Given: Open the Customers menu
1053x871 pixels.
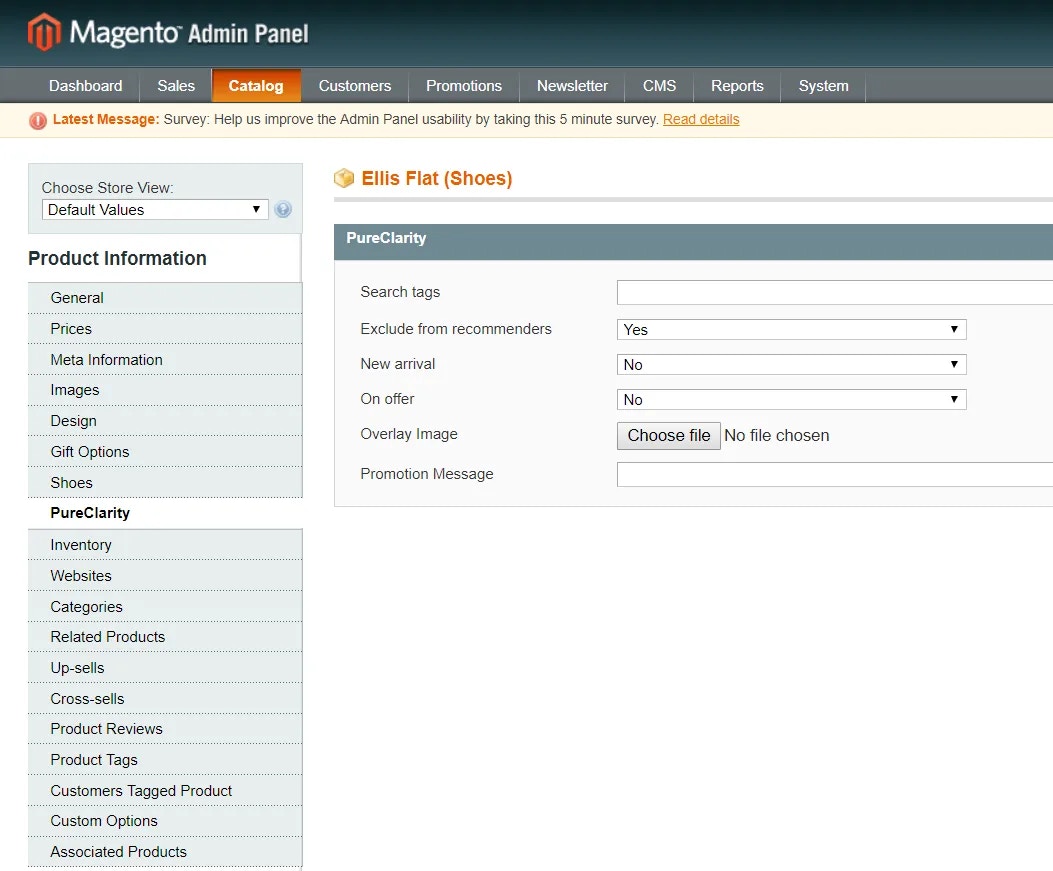Looking at the screenshot, I should click(x=355, y=86).
